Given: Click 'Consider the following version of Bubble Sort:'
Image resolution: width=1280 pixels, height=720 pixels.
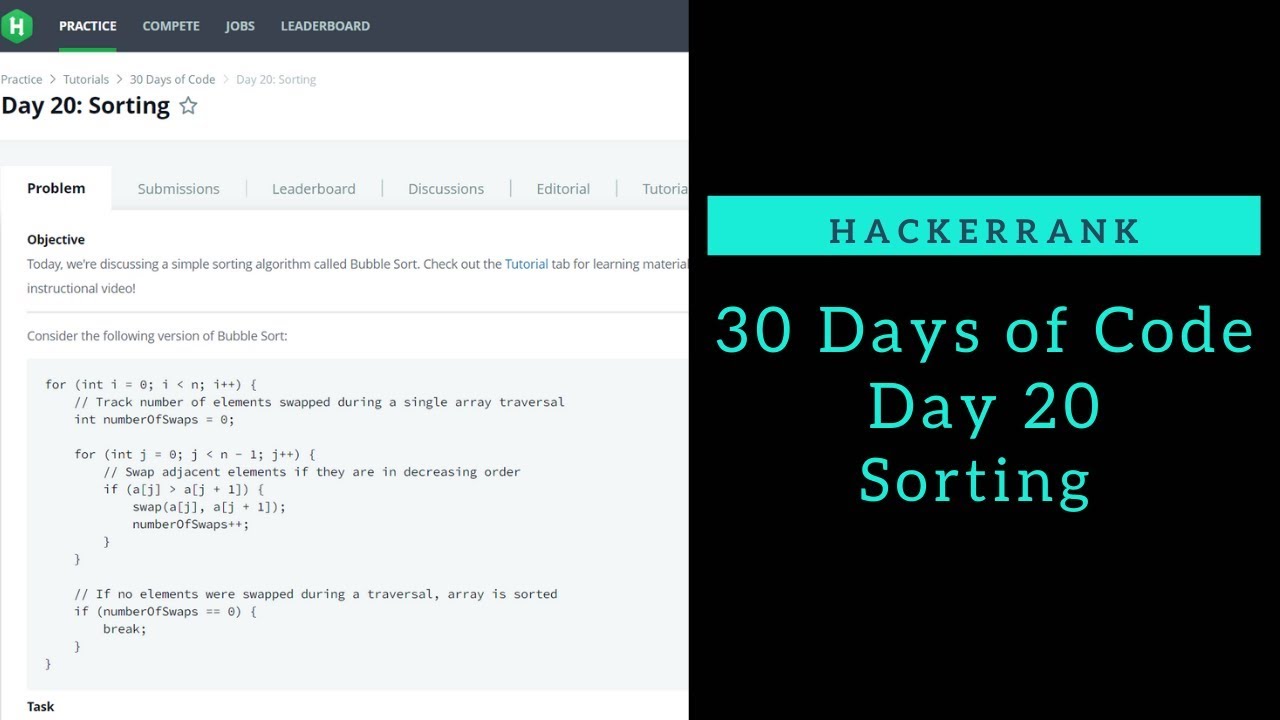Looking at the screenshot, I should [157, 336].
